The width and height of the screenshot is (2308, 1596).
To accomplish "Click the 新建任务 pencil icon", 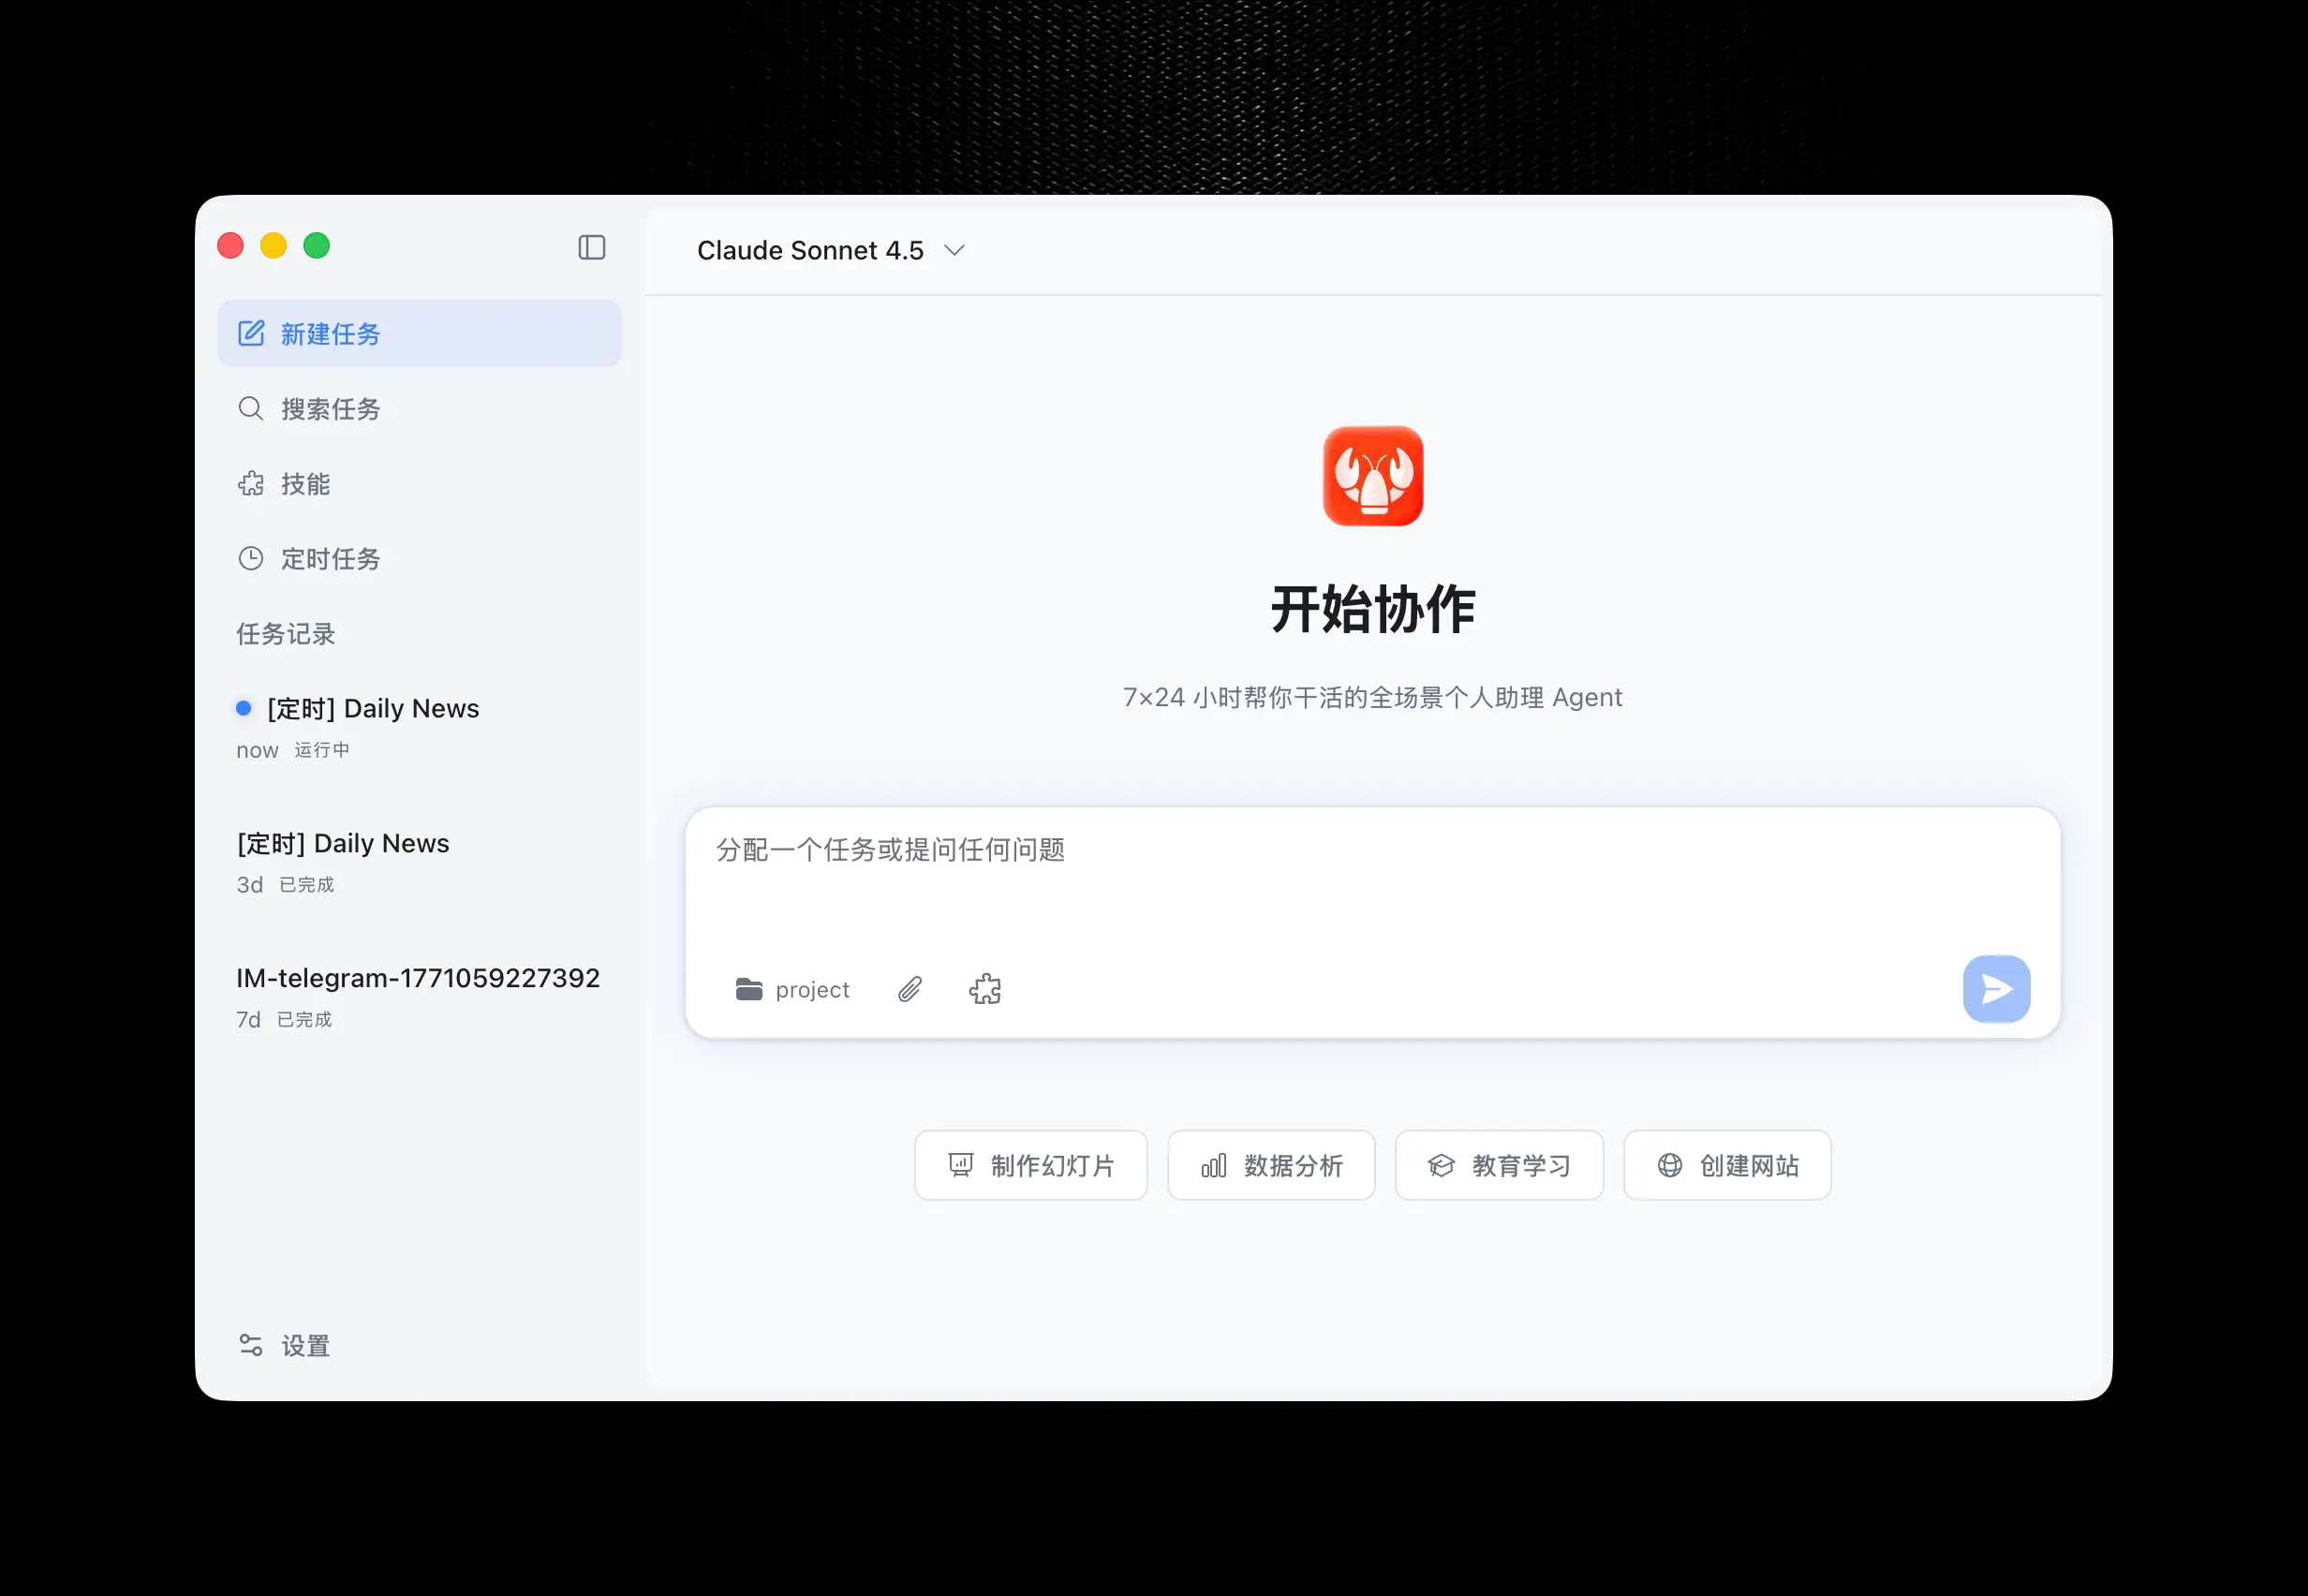I will pos(251,333).
